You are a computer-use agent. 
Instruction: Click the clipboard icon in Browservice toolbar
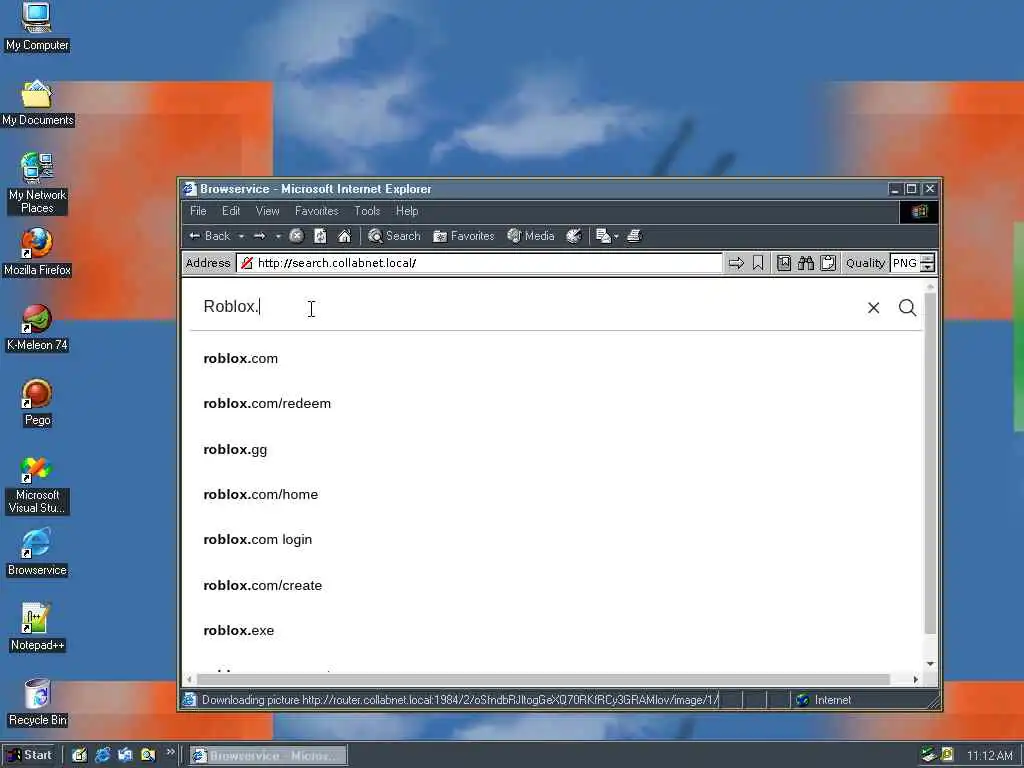[x=828, y=263]
